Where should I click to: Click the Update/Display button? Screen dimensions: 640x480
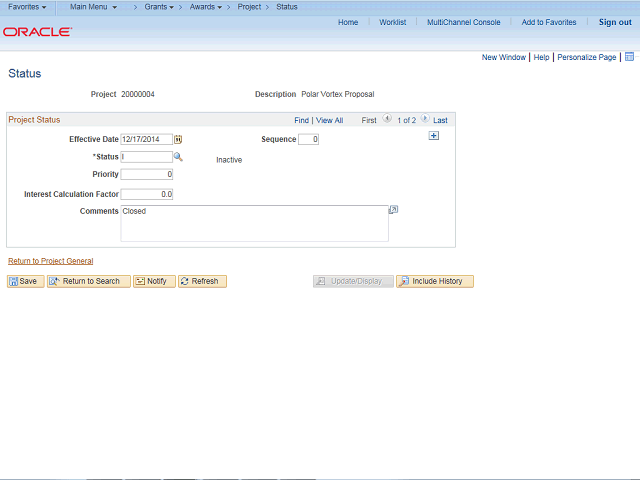353,281
